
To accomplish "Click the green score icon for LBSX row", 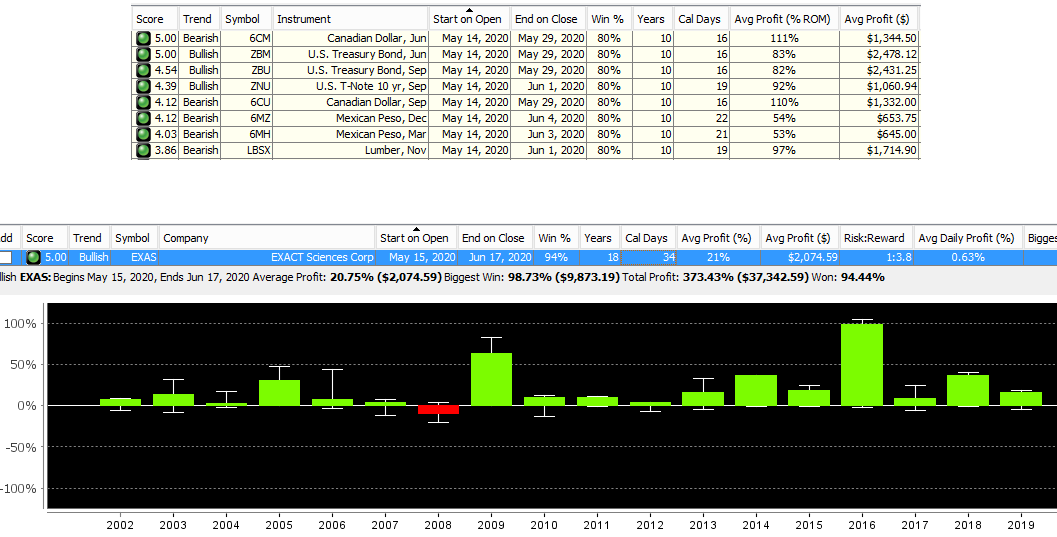I will pos(143,150).
